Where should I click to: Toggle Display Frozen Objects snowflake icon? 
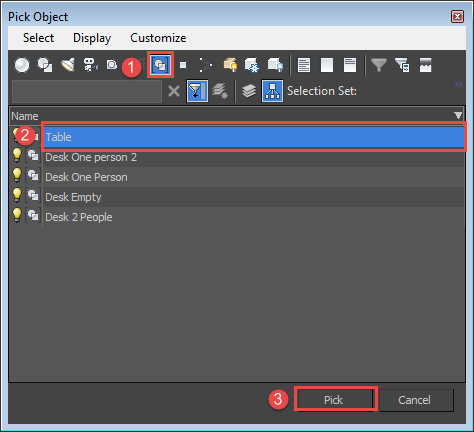coord(252,65)
